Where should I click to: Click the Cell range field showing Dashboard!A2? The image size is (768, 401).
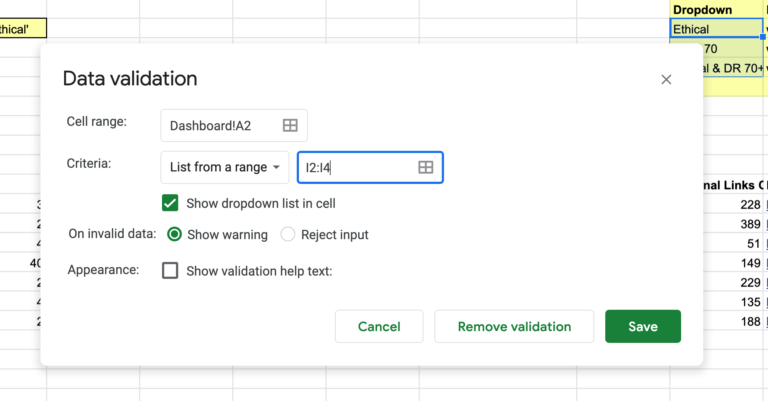(224, 125)
